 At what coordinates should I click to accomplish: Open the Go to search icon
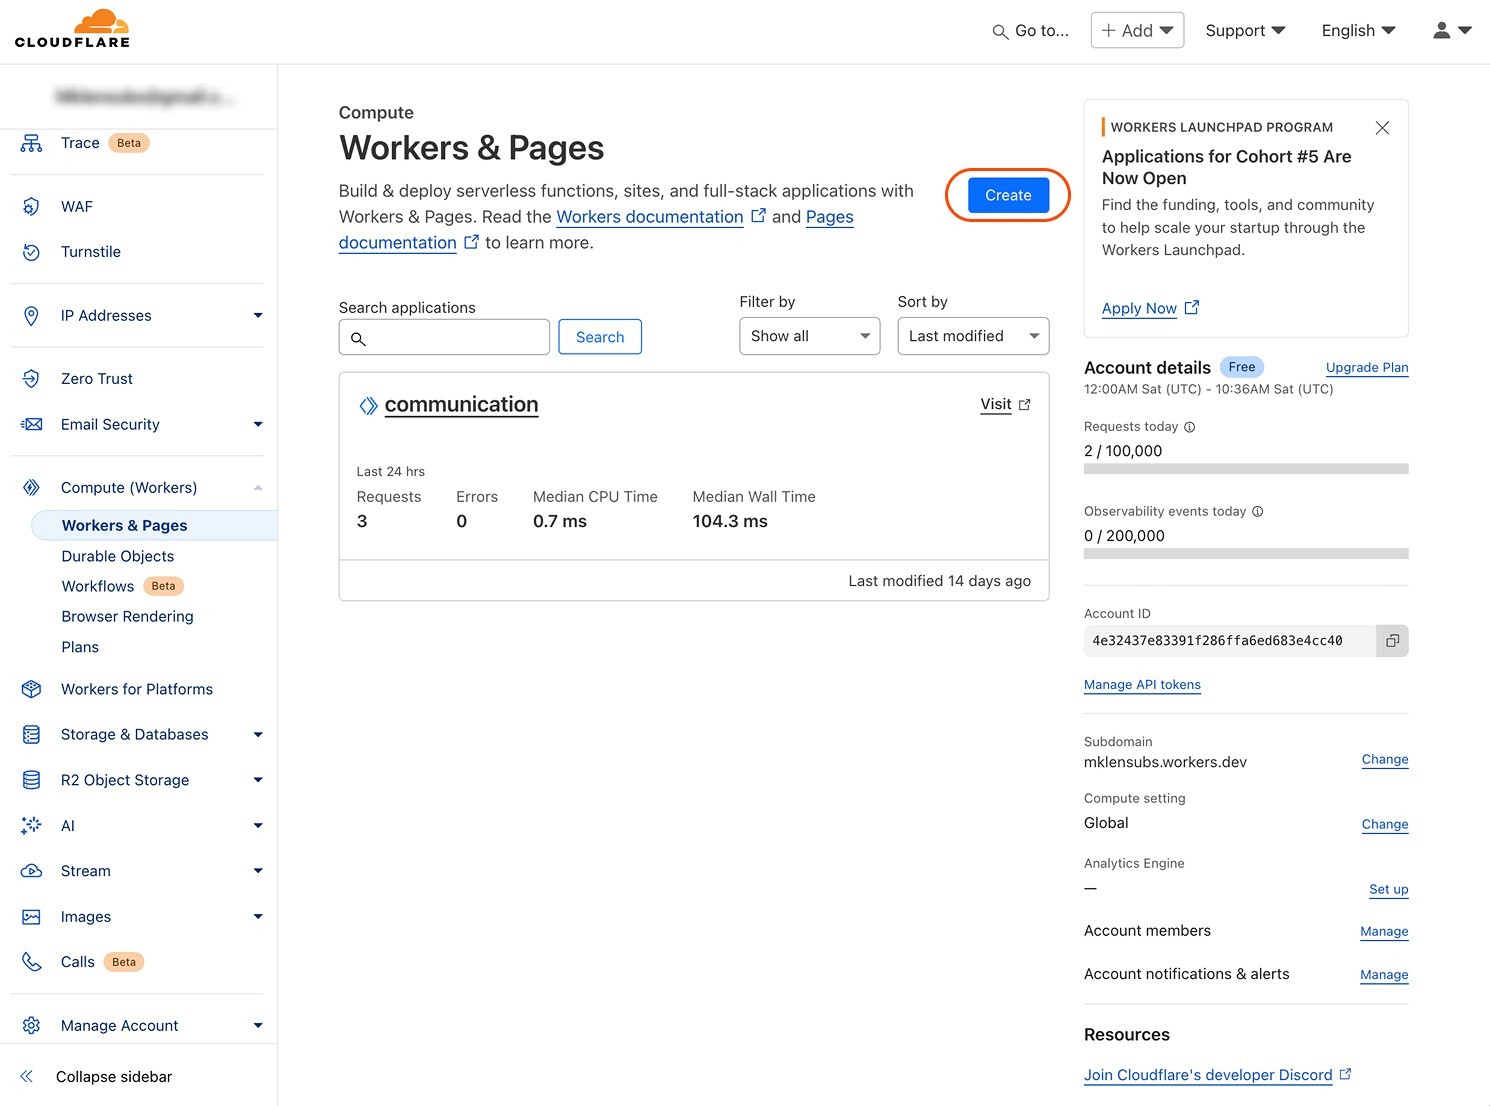pyautogui.click(x=999, y=32)
